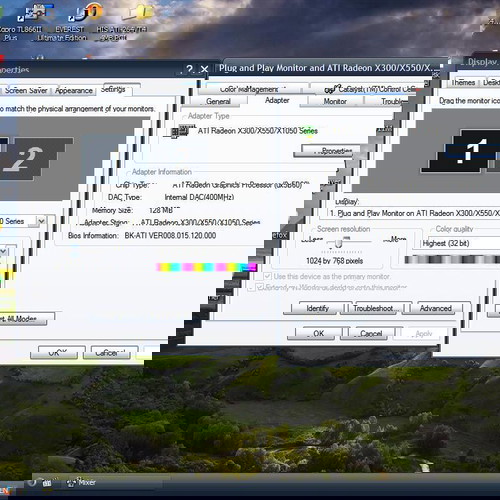Switch to the Monitor tab
The image size is (500, 500).
pos(335,101)
